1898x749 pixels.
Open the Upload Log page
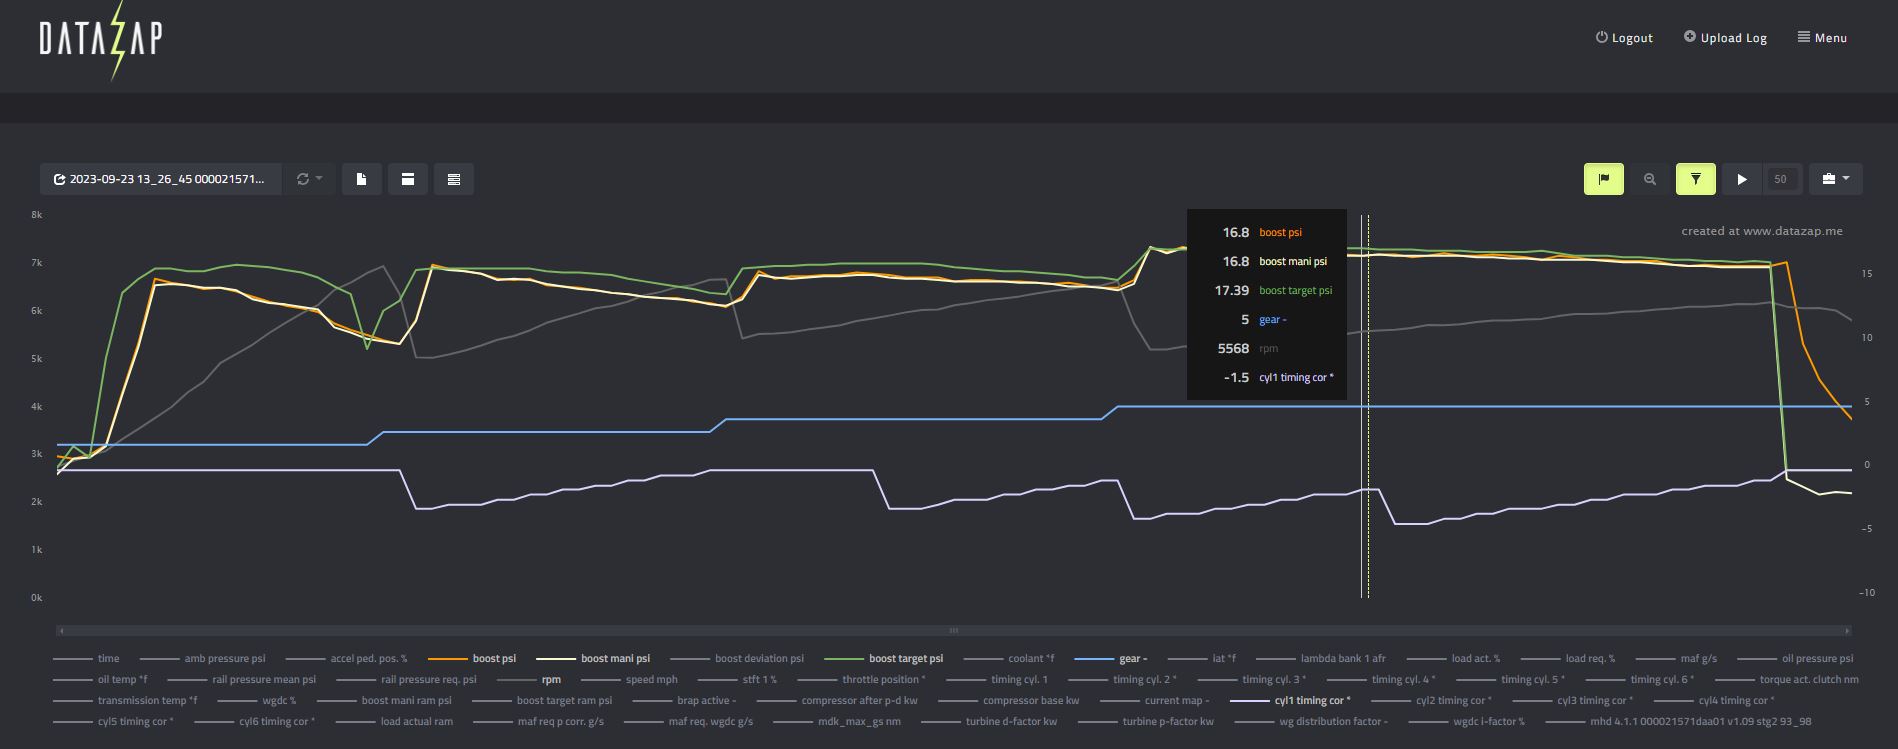[1725, 38]
